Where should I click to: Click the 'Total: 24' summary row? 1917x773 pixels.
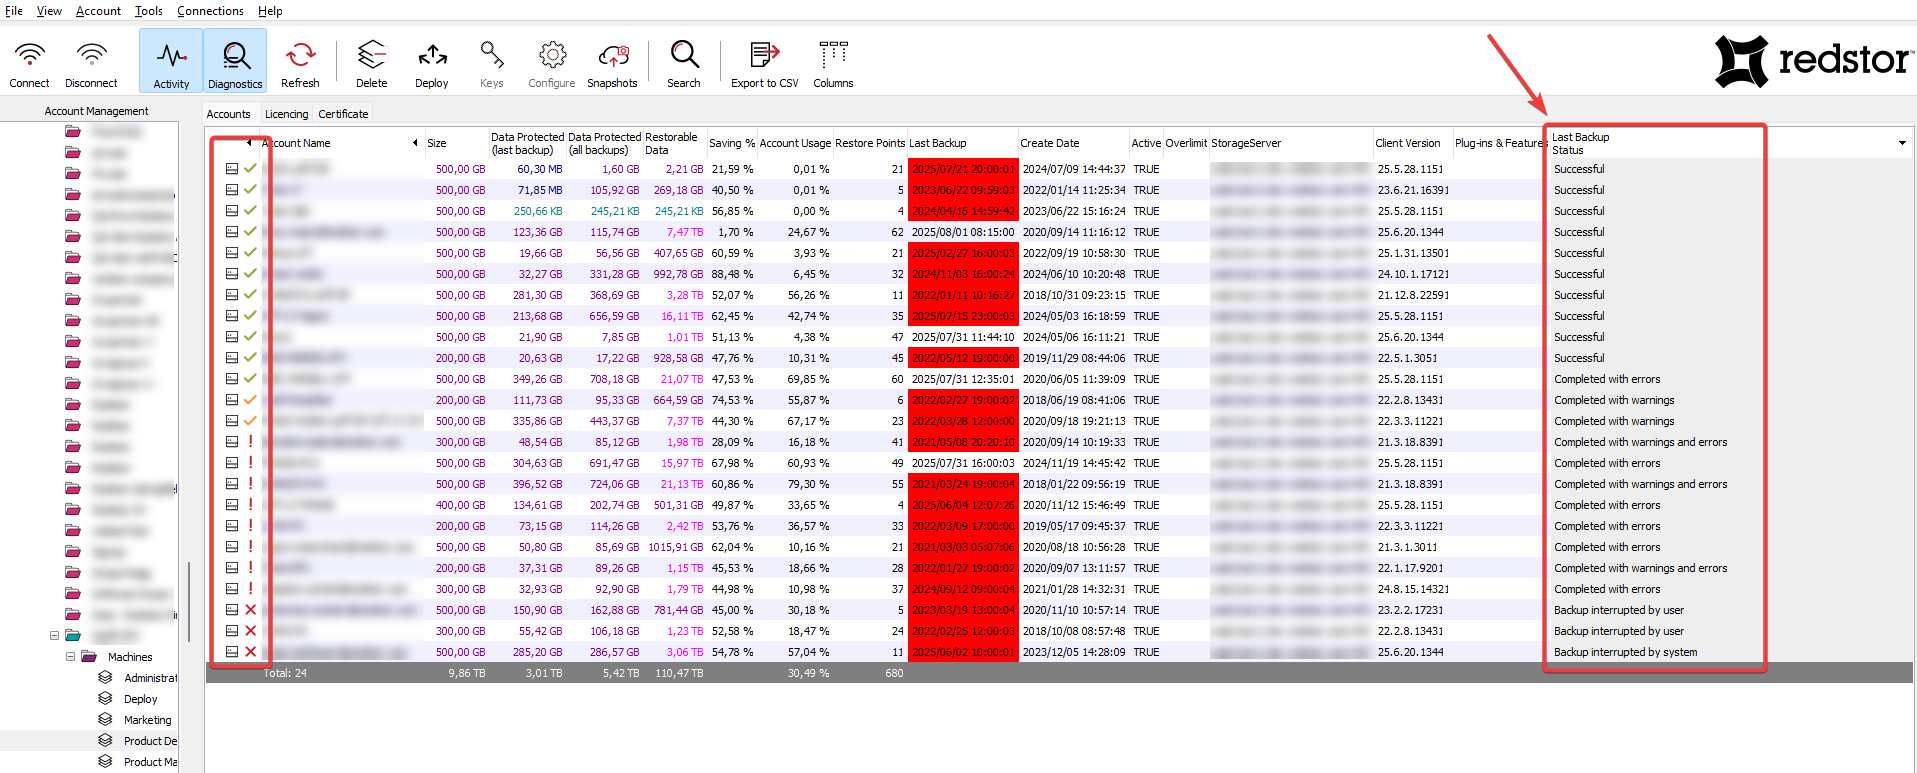[1059, 673]
